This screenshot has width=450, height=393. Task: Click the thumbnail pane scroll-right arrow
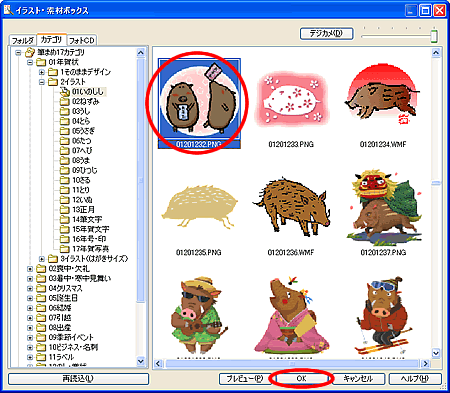(x=425, y=364)
